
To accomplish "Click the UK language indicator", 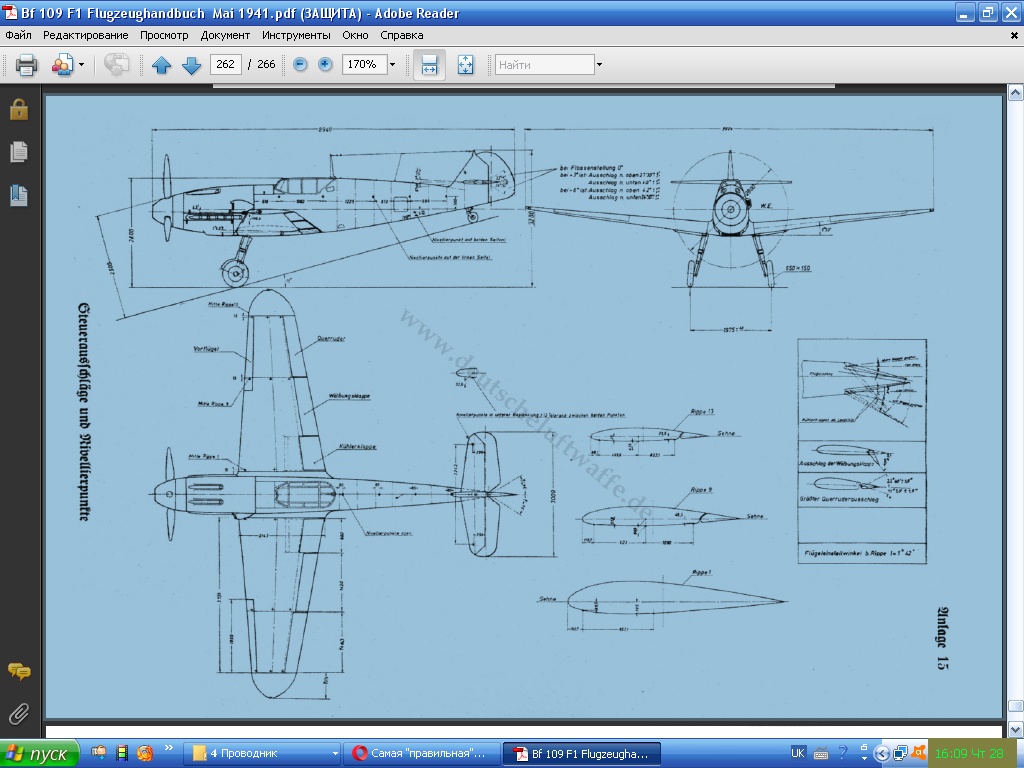I will pos(797,753).
